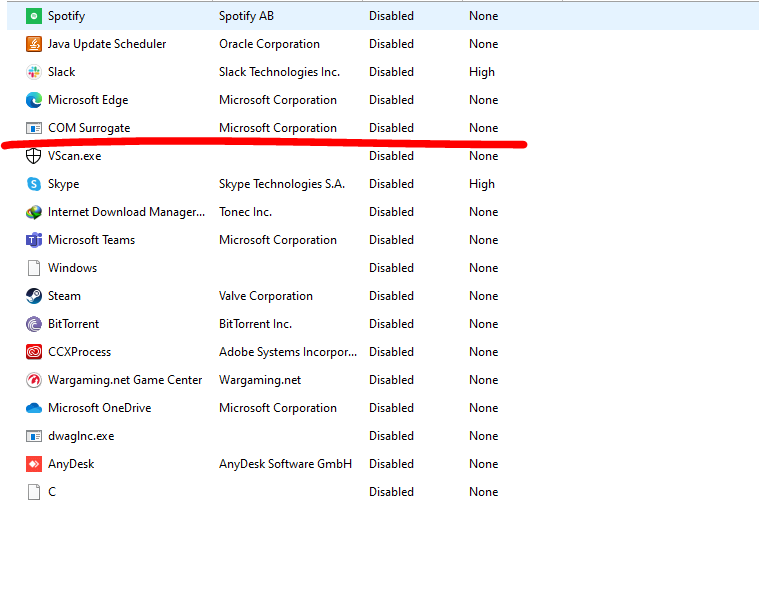Select the Java Update Scheduler entry name
The width and height of the screenshot is (759, 612).
[x=107, y=44]
